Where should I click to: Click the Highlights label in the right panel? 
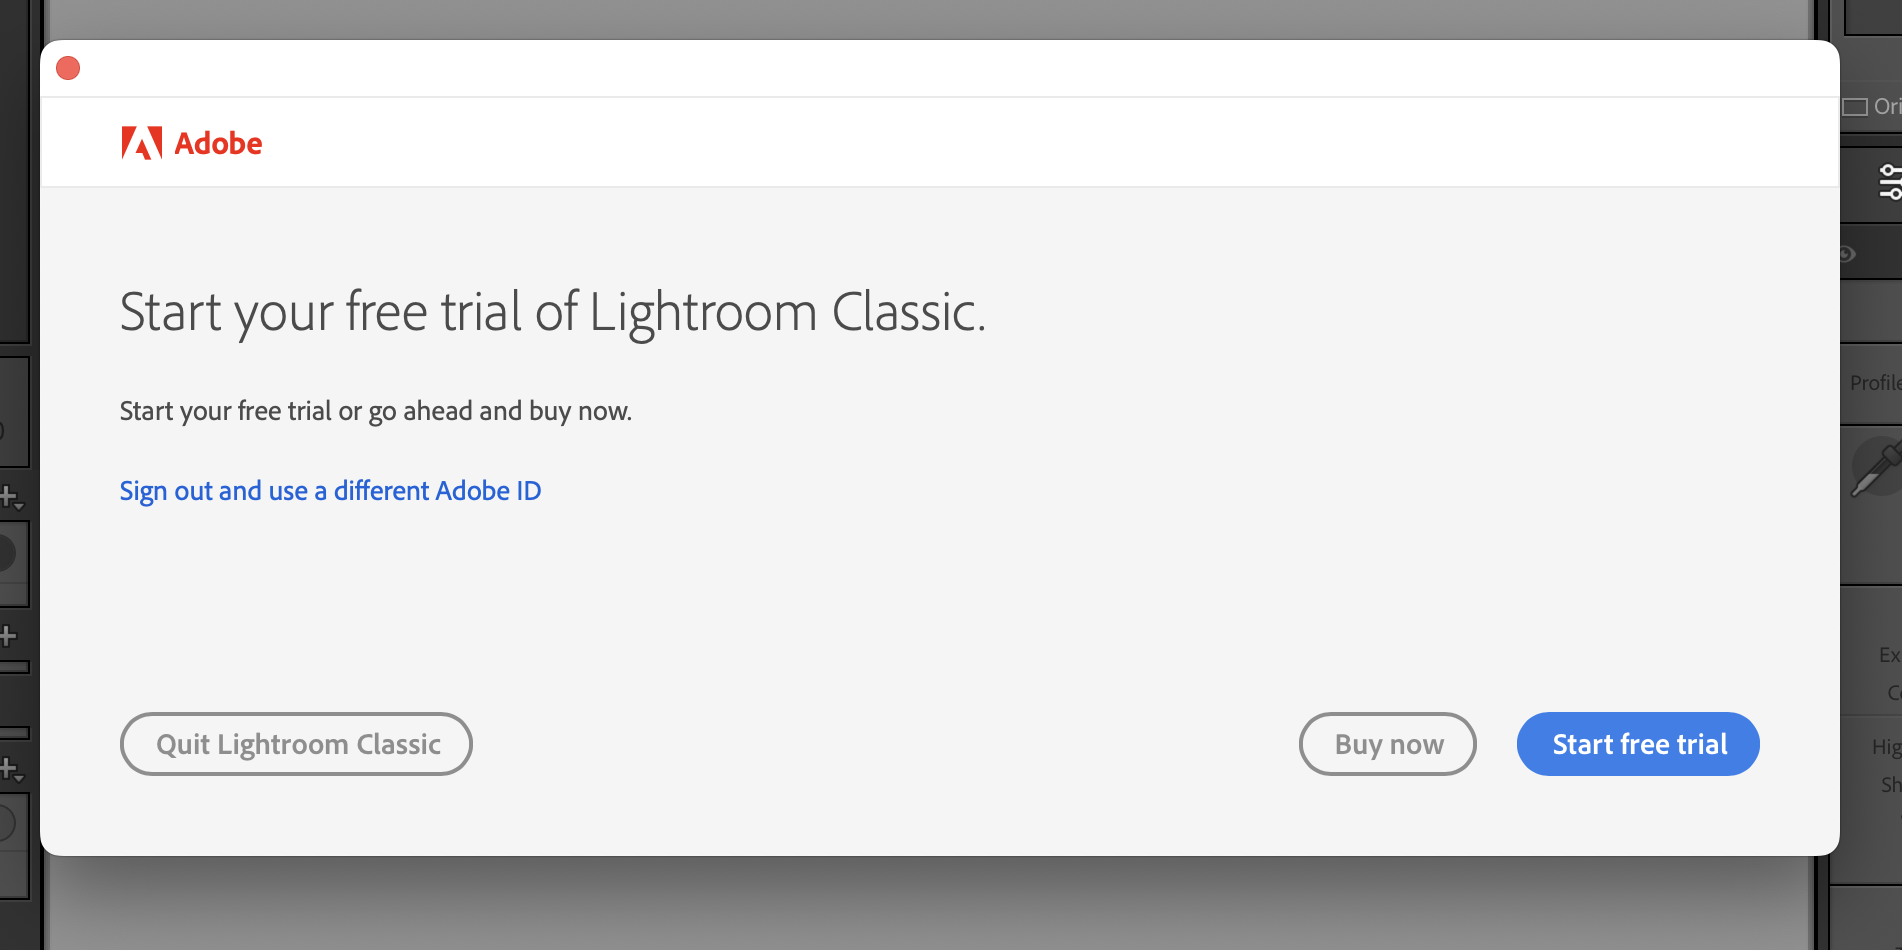click(x=1886, y=747)
